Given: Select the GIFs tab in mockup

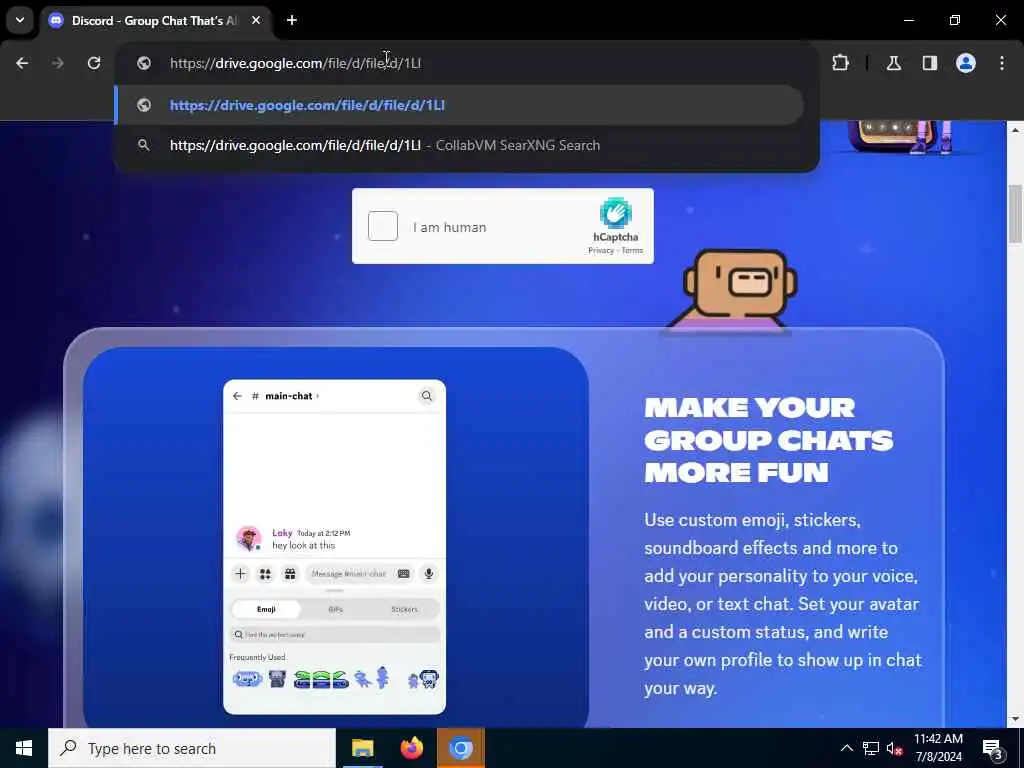Looking at the screenshot, I should click(335, 609).
